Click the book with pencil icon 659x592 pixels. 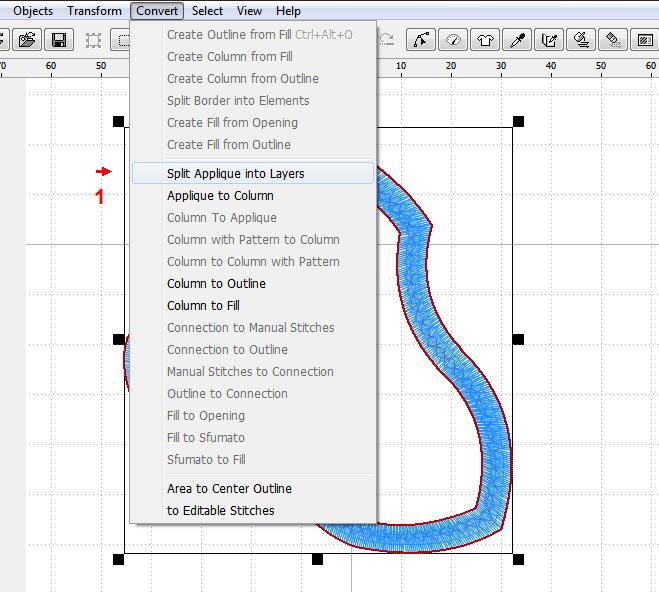(549, 41)
